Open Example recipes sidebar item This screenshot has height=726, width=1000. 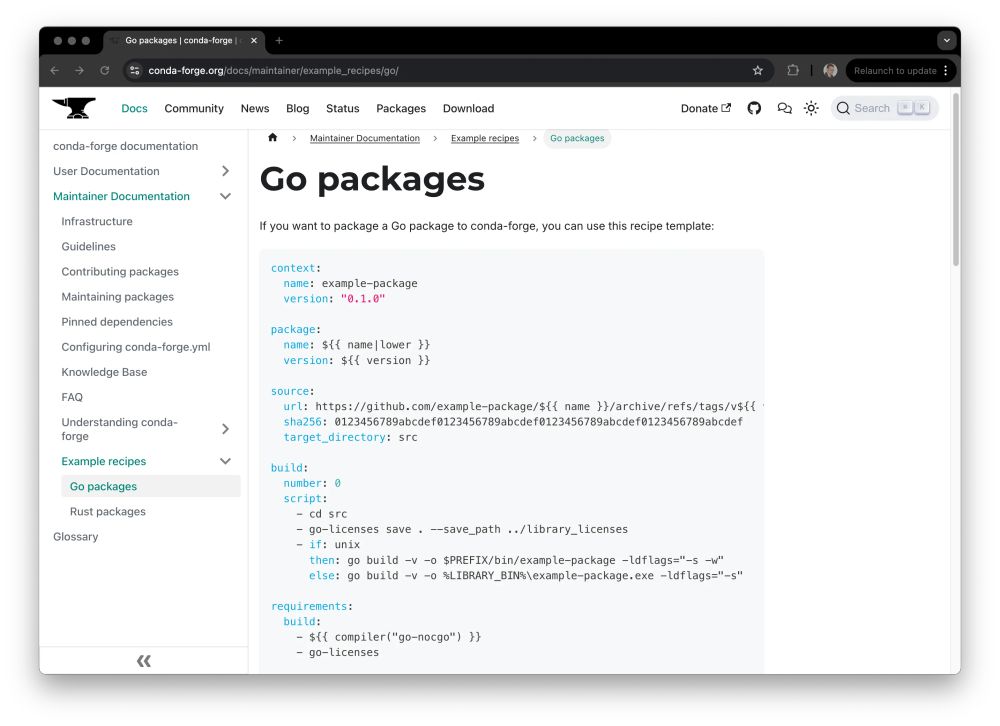(x=103, y=461)
